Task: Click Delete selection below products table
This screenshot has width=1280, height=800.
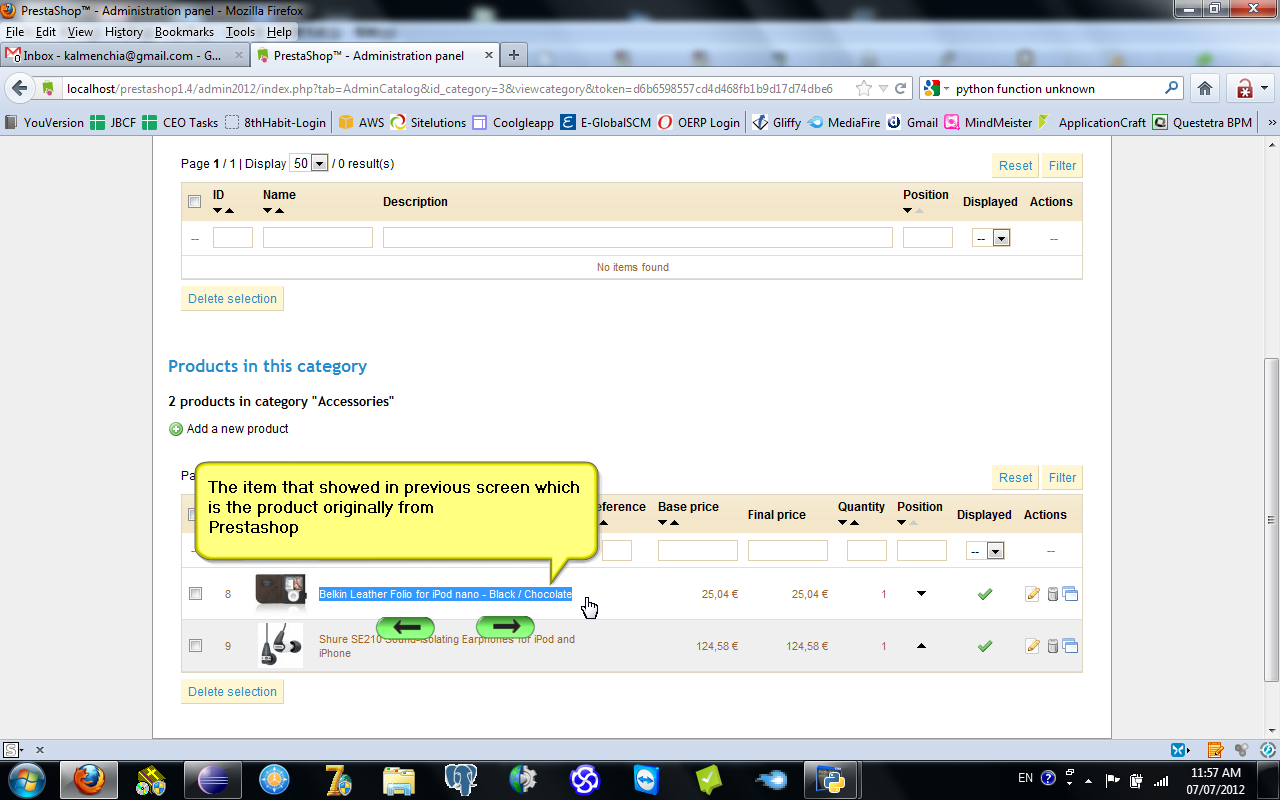Action: [232, 692]
